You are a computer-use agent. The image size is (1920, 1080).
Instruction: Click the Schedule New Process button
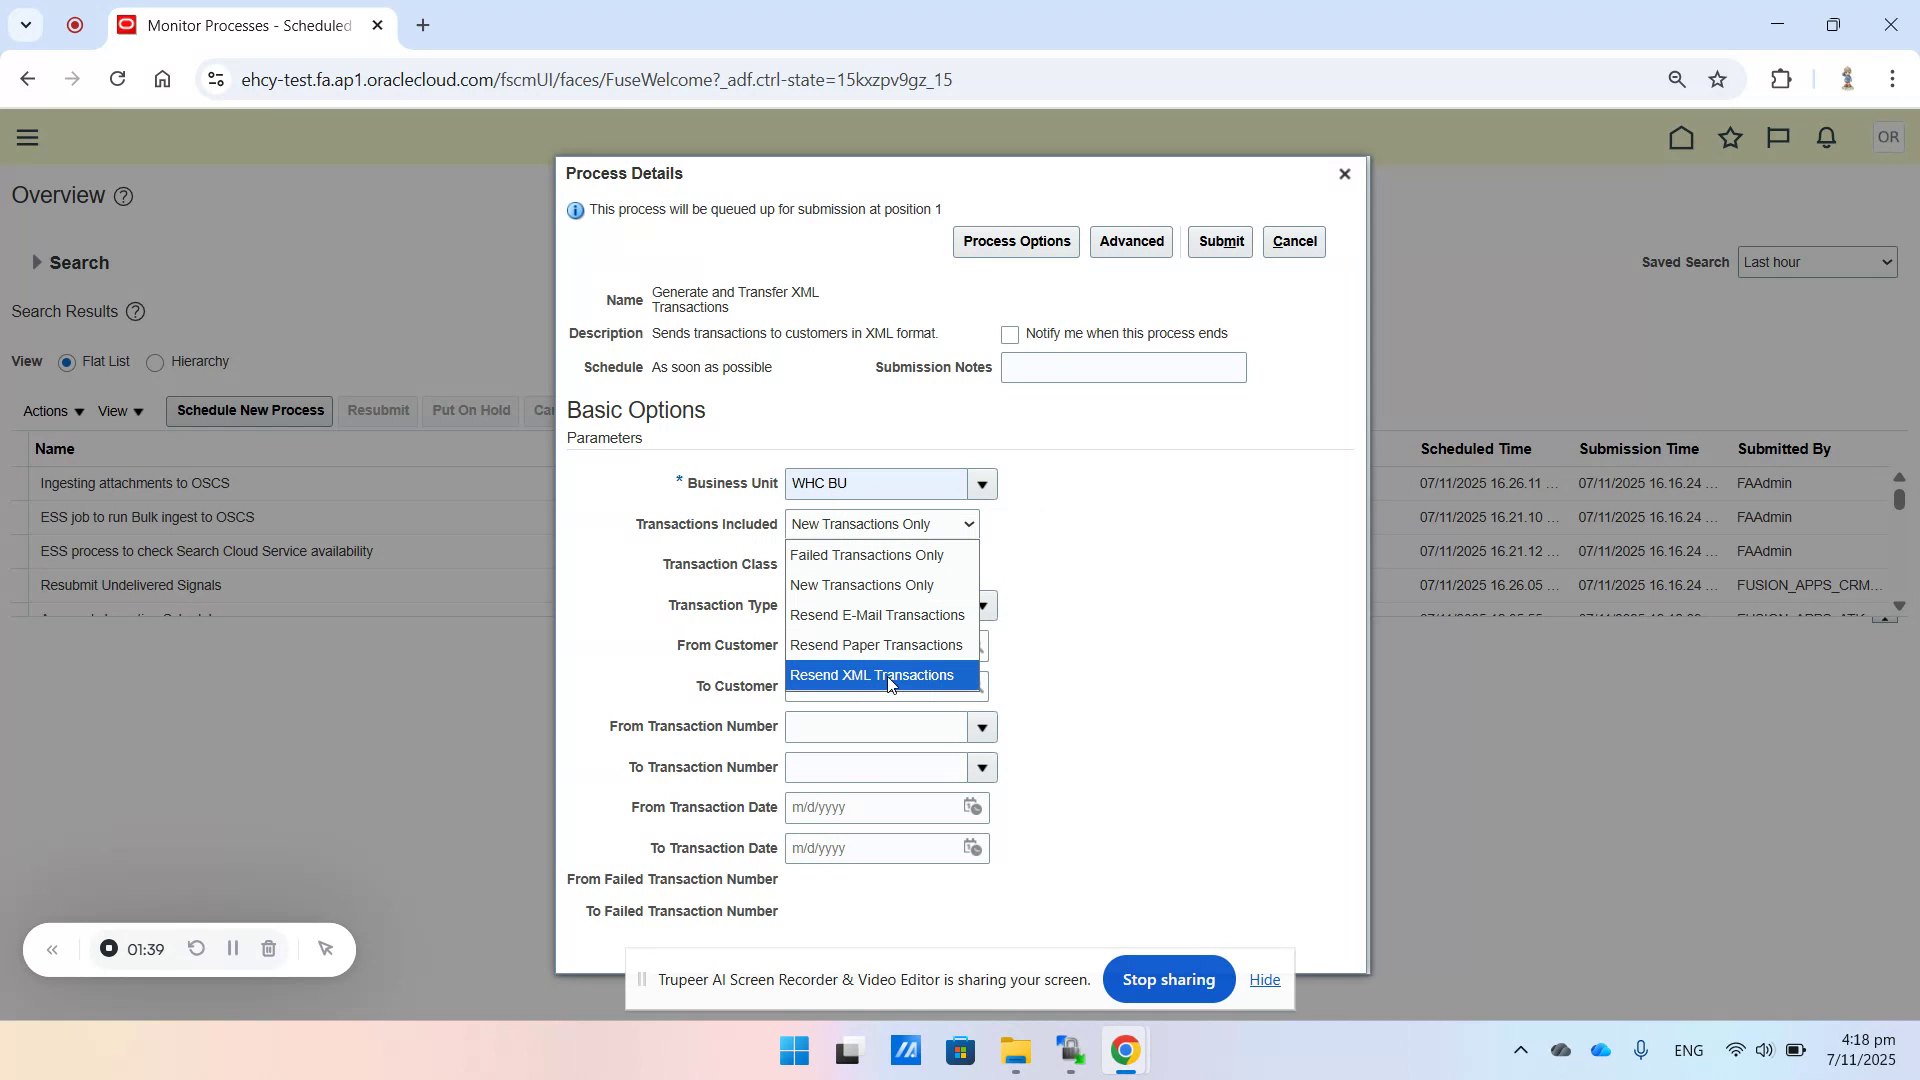[x=248, y=410]
